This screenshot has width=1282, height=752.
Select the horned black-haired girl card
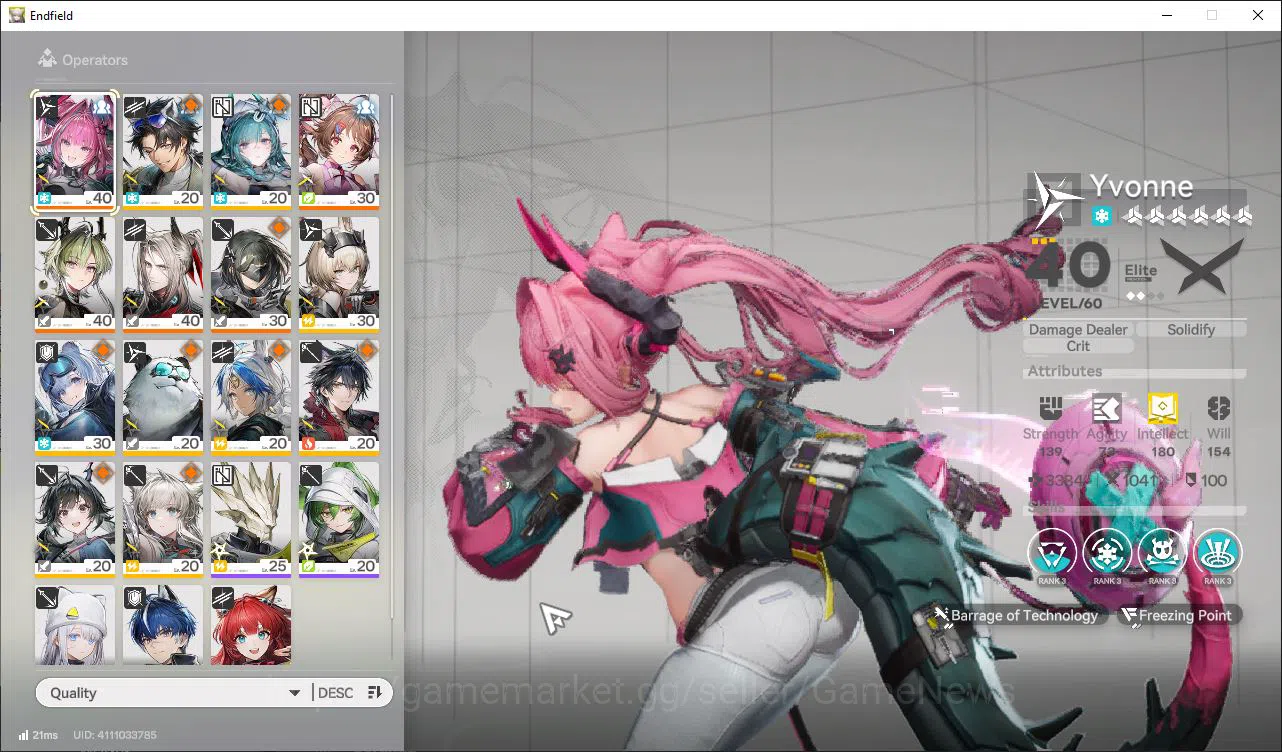(x=75, y=520)
